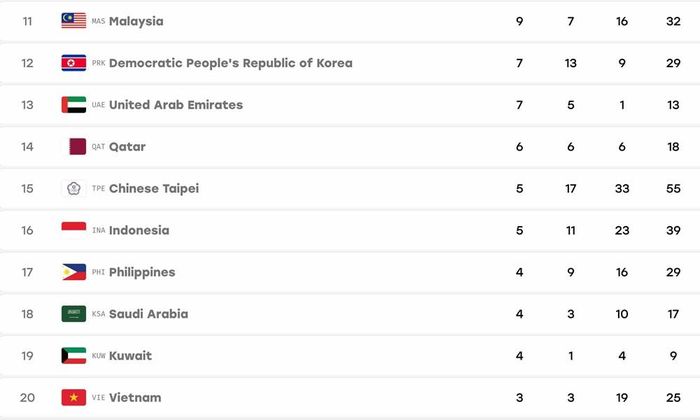Select the United Arab Emirates flag
Image resolution: width=700 pixels, height=420 pixels.
(74, 104)
